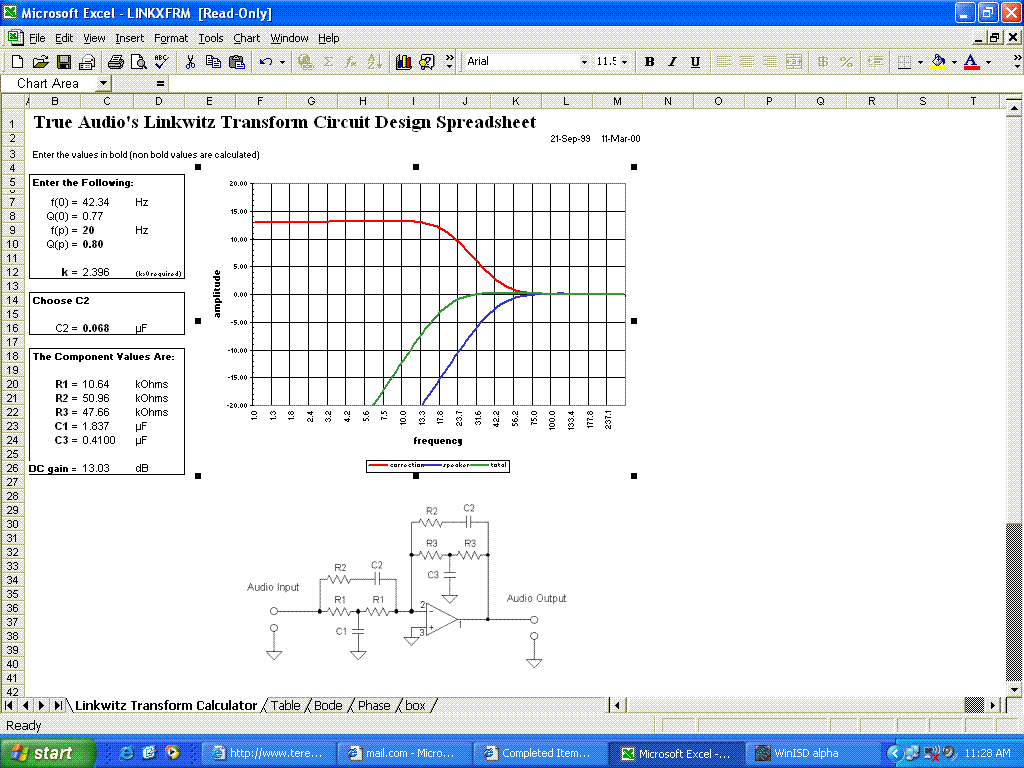Screen dimensions: 1024x768
Task: Apply Percent Style icon
Action: [846, 61]
